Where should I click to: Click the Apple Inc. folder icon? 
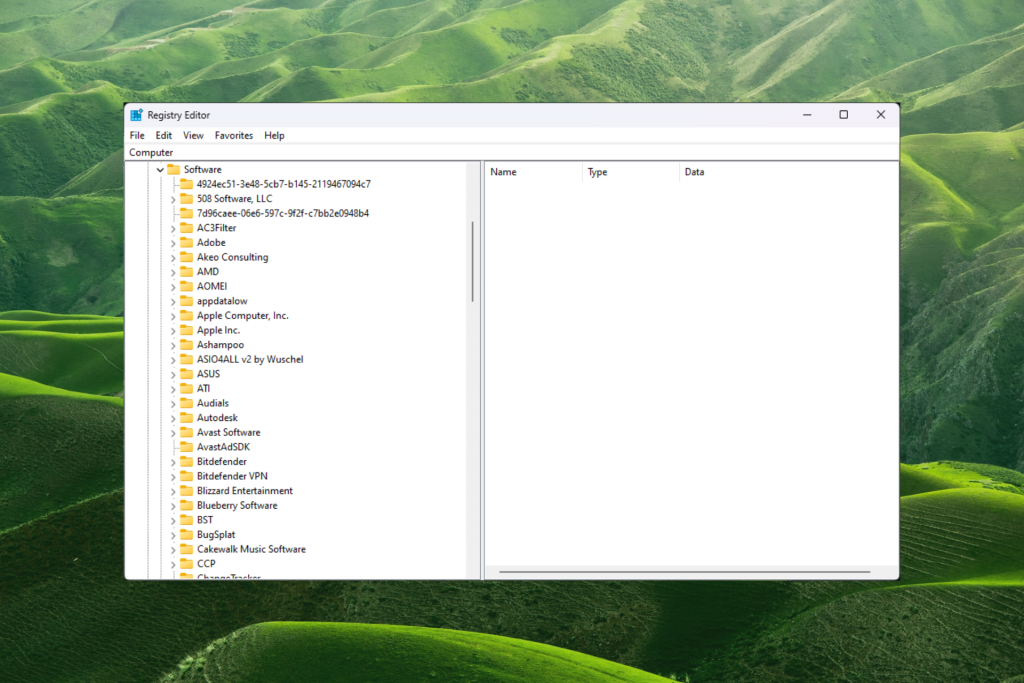(x=187, y=330)
